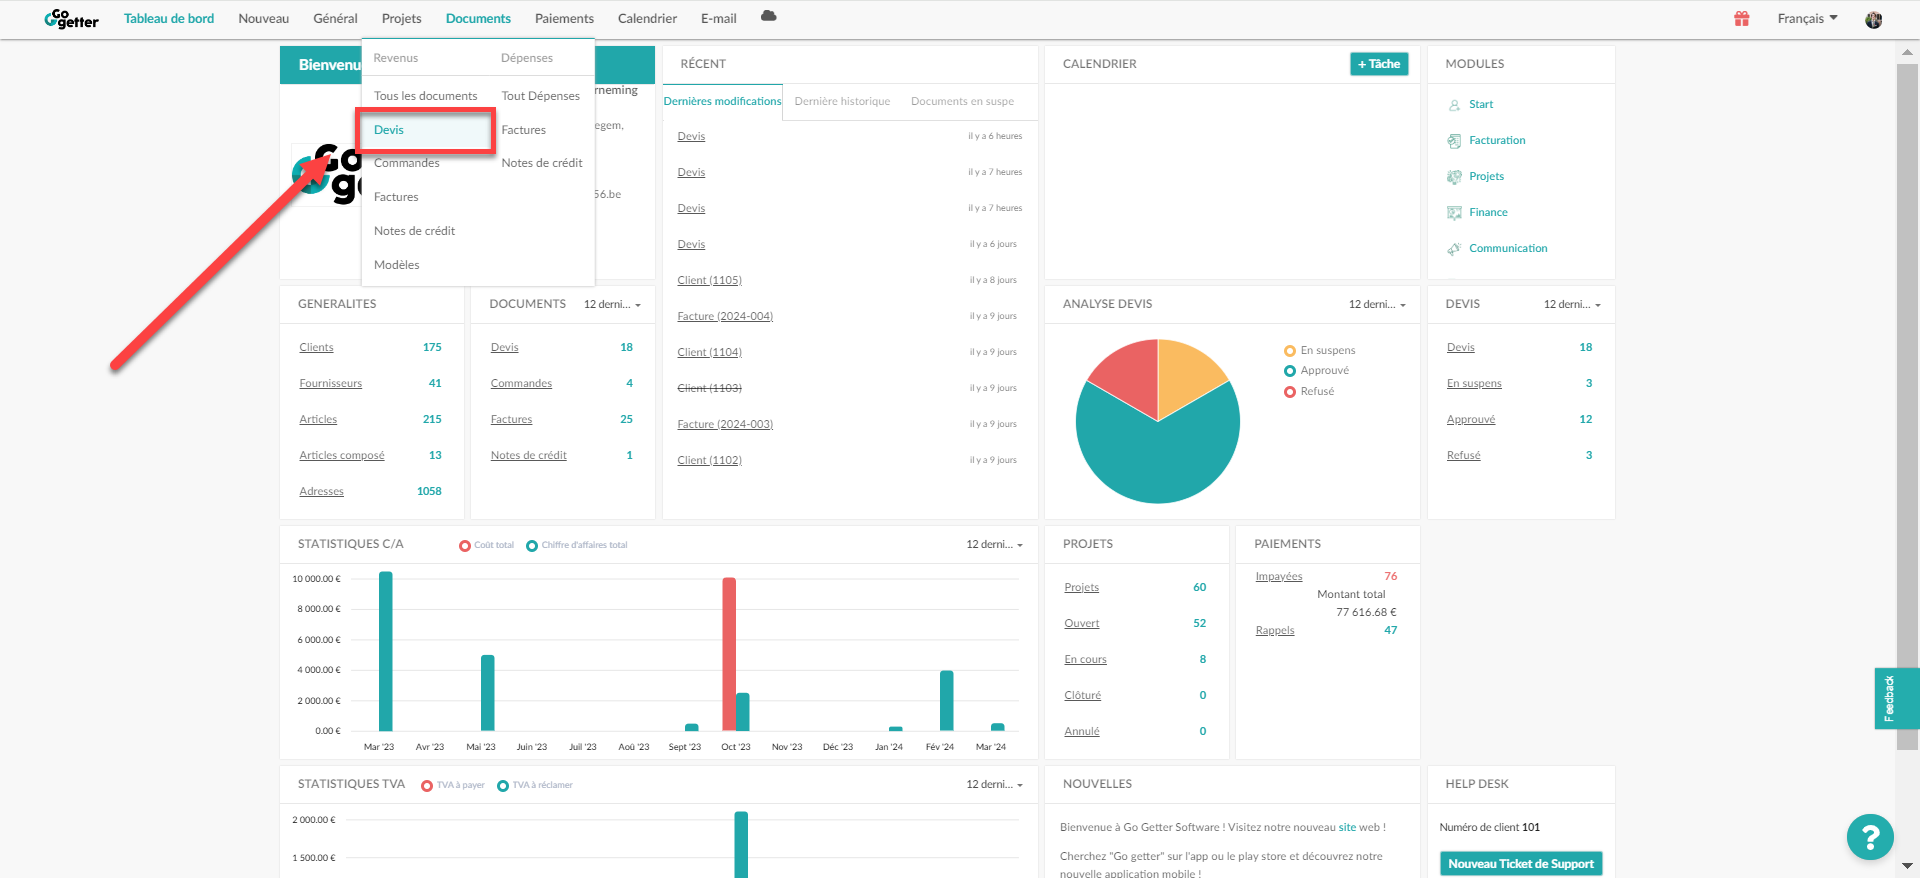Open the E-mail menu
Screen dimensions: 1920x878
(718, 19)
